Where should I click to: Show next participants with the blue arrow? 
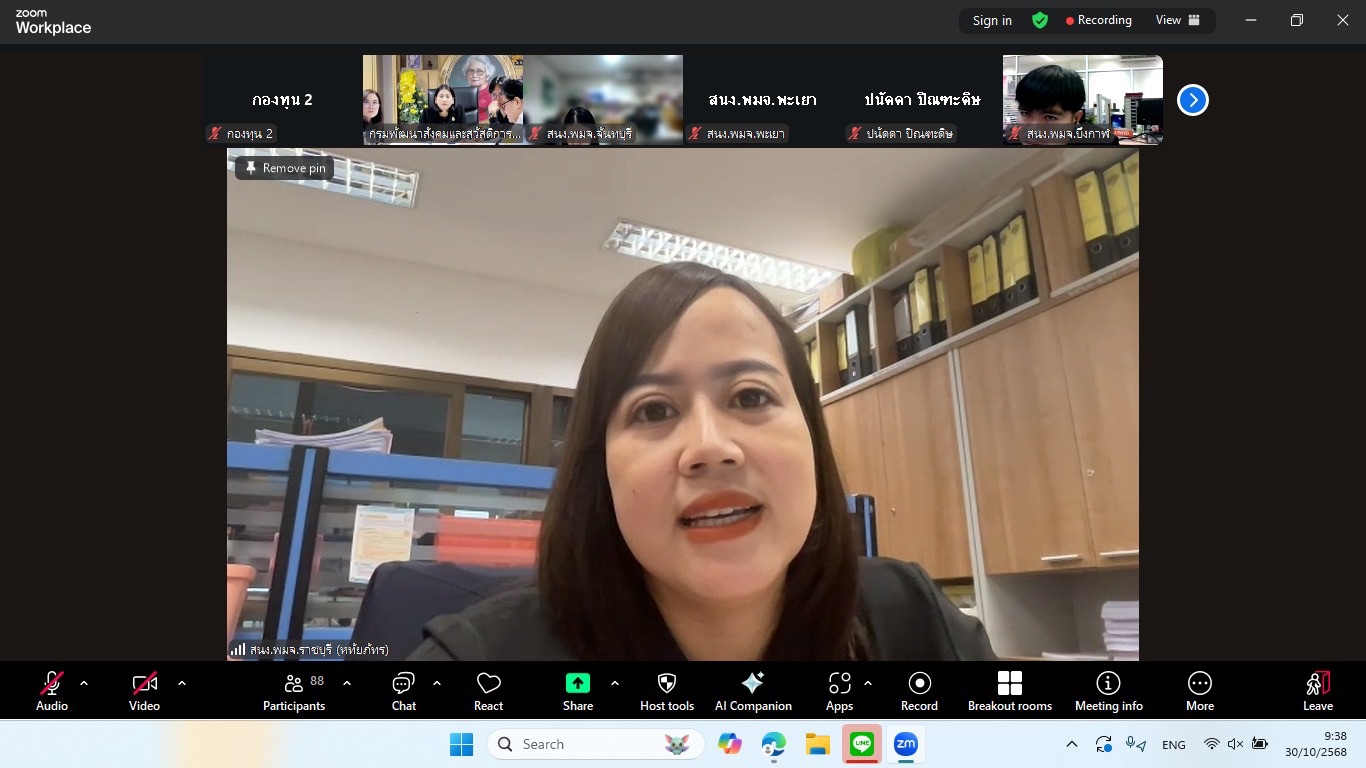[x=1192, y=100]
